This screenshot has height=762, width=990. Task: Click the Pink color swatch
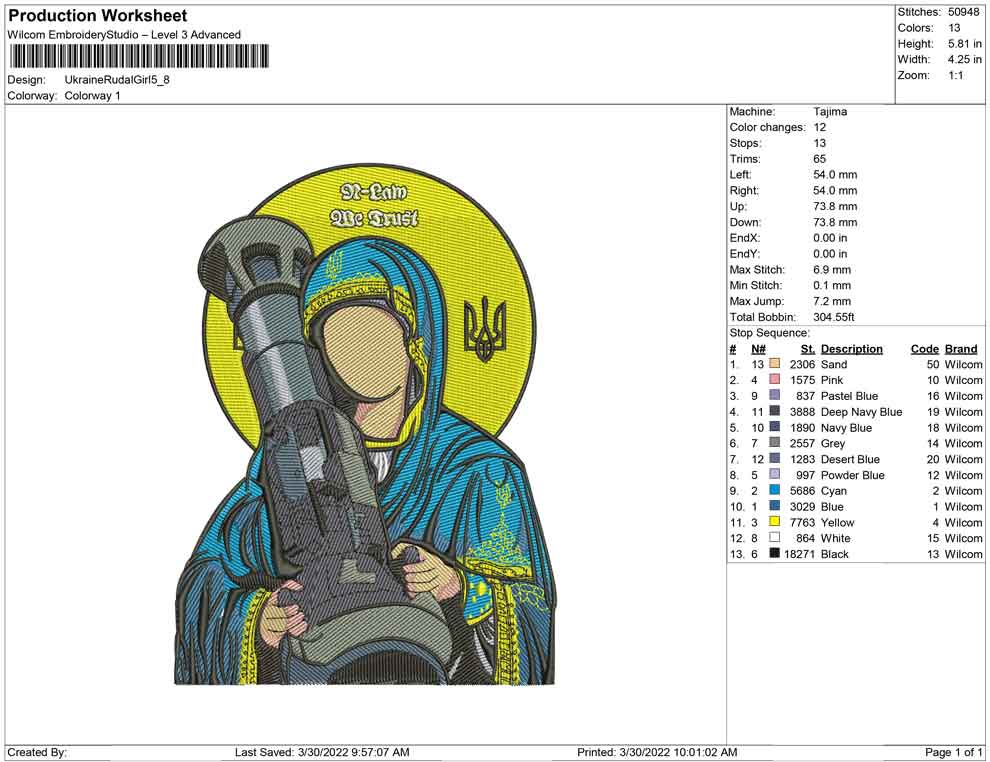[x=775, y=379]
